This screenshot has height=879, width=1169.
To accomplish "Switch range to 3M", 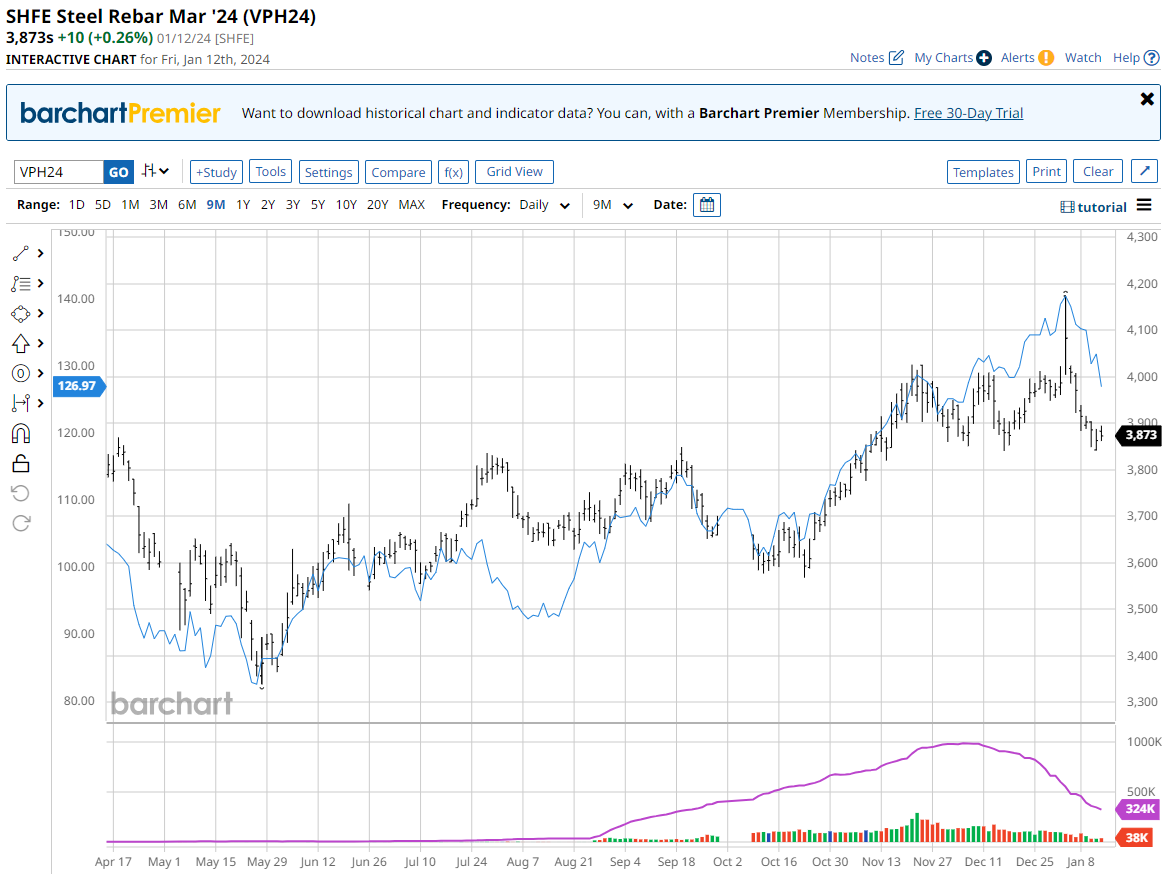I will (158, 205).
